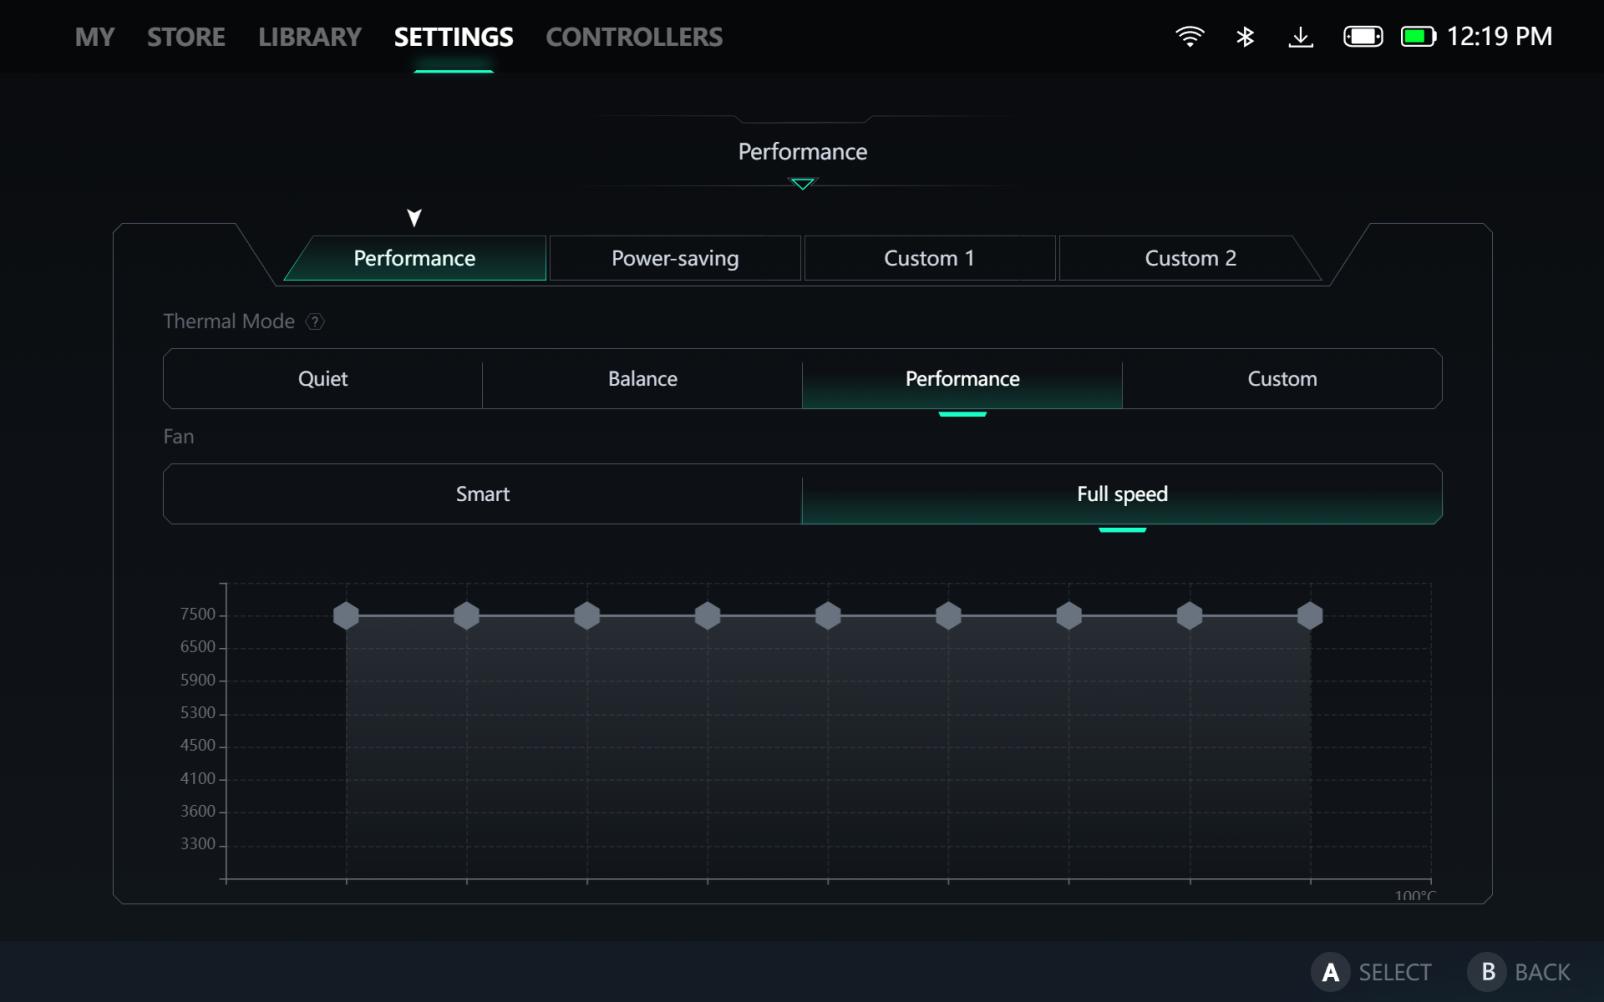The image size is (1604, 1002).
Task: Click the Wi-Fi status icon
Action: [1189, 37]
